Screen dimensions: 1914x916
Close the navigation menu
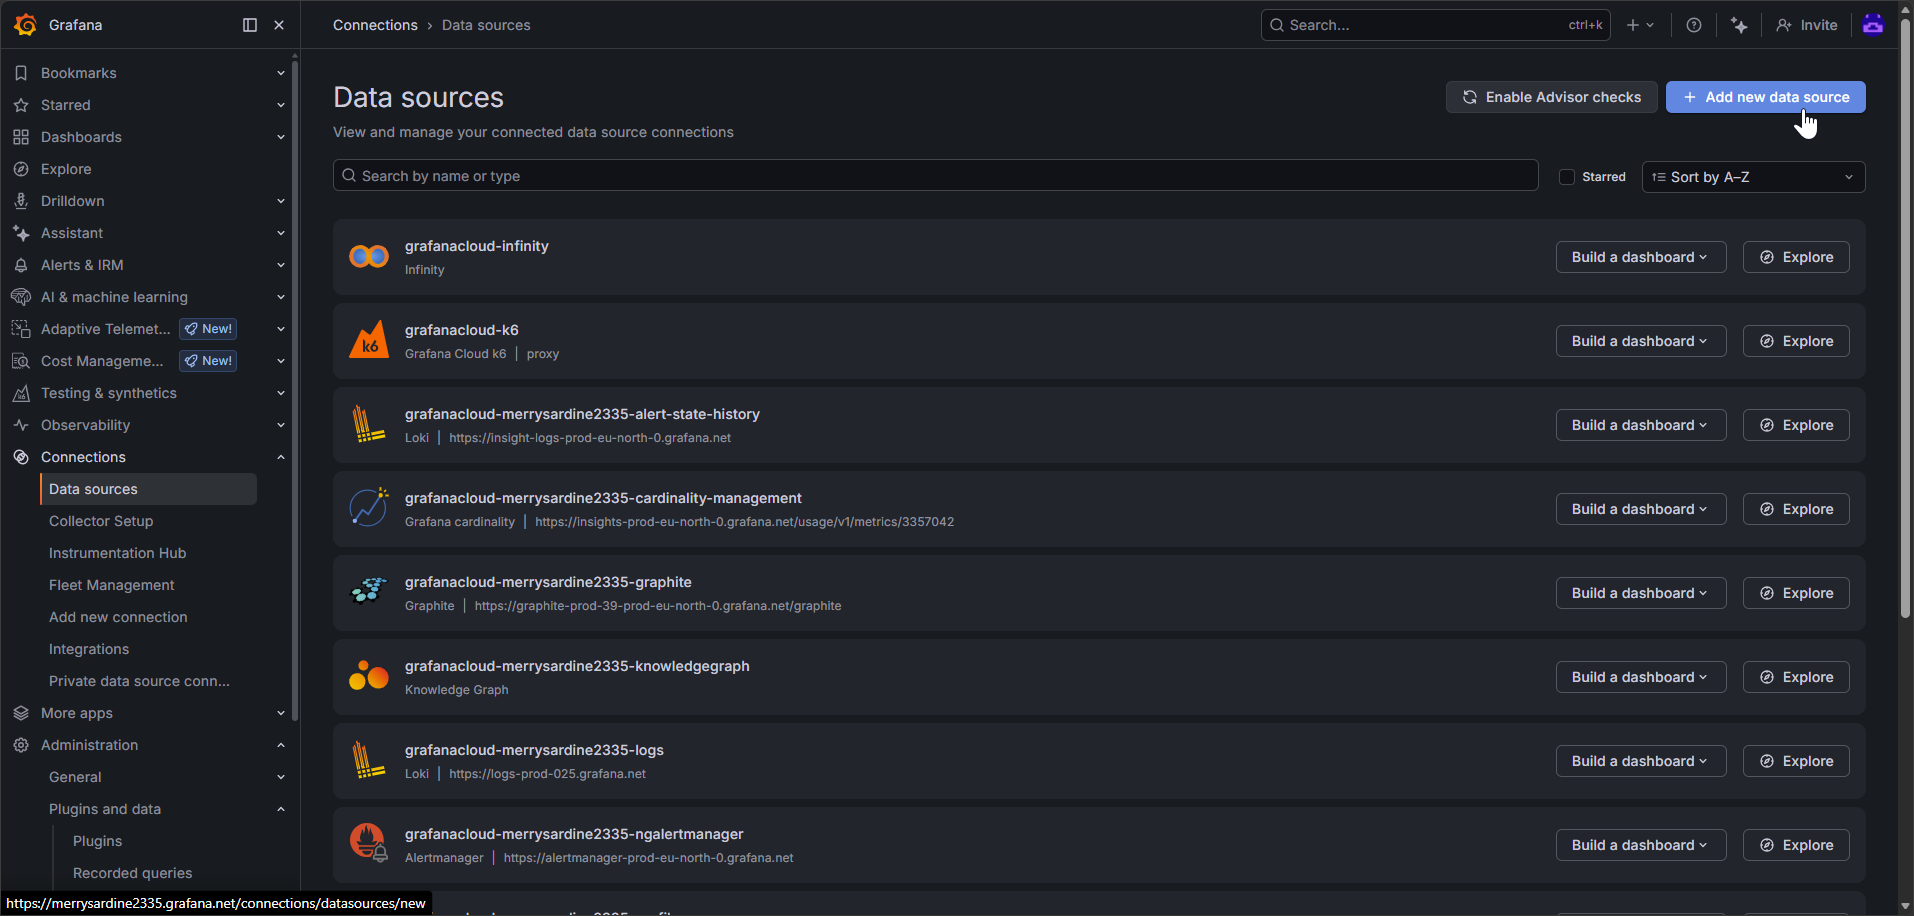pos(279,25)
